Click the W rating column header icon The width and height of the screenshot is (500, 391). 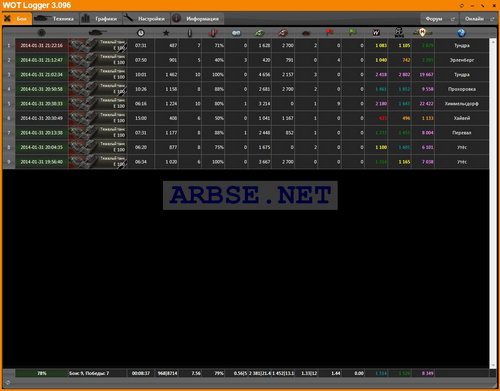click(x=376, y=33)
